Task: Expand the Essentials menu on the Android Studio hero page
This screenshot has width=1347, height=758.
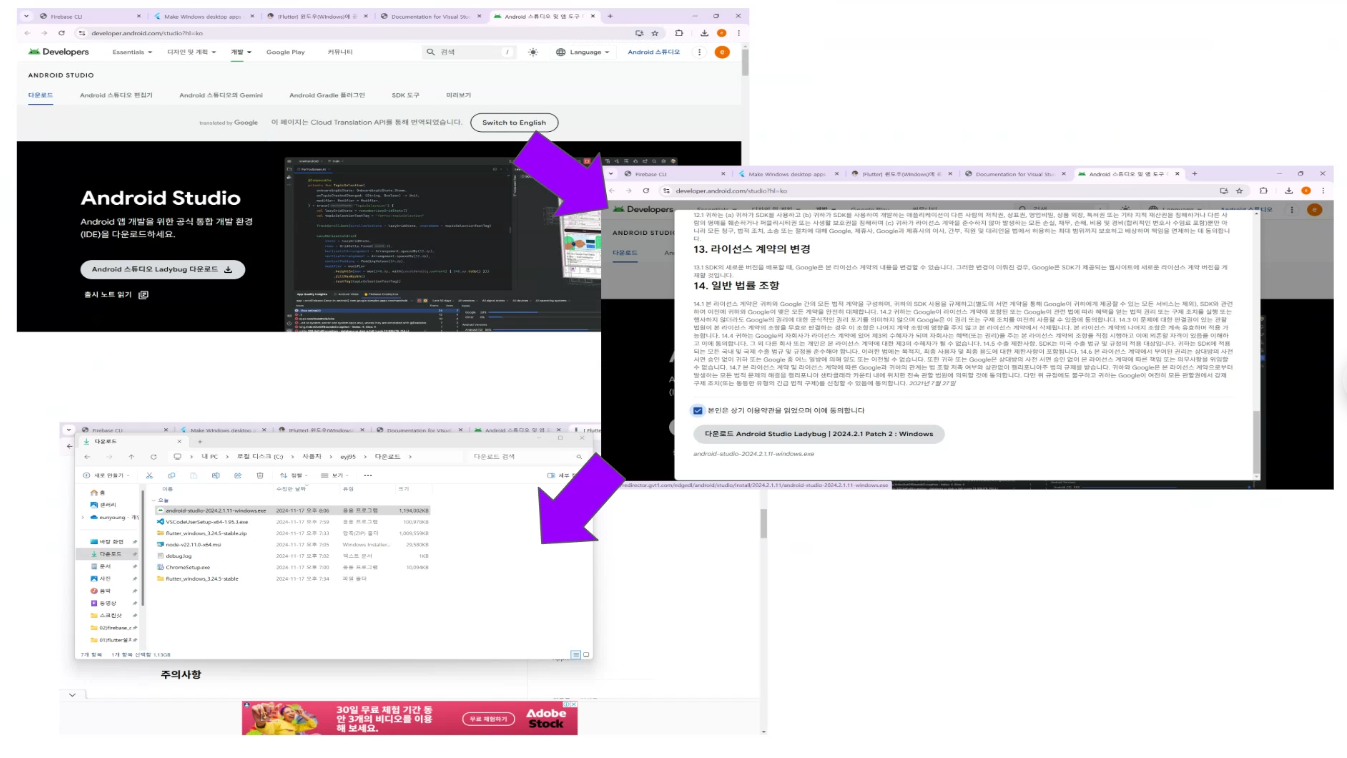Action: tap(131, 52)
